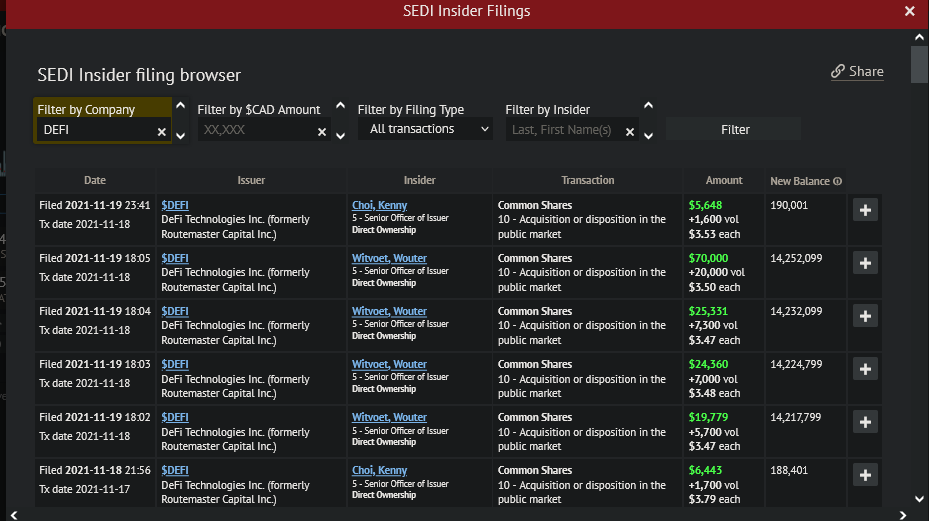
Task: Expand the Witvoet $70,000 filing with plus button
Action: pyautogui.click(x=866, y=263)
